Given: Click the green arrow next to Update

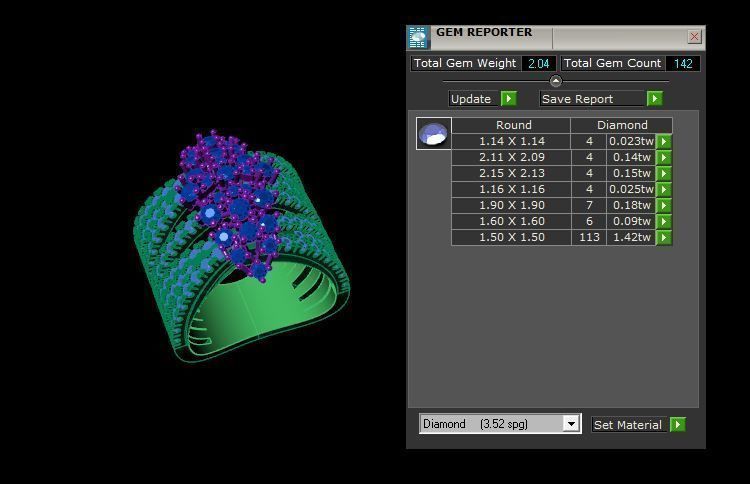Looking at the screenshot, I should tap(508, 99).
